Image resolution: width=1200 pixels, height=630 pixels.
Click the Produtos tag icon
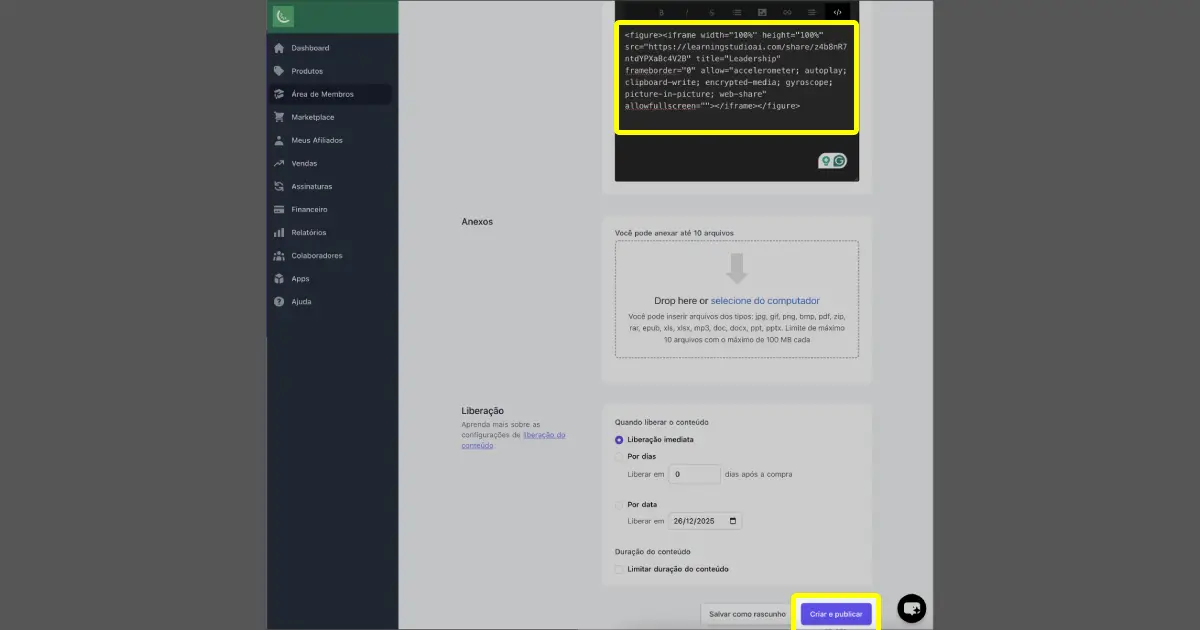click(x=279, y=71)
